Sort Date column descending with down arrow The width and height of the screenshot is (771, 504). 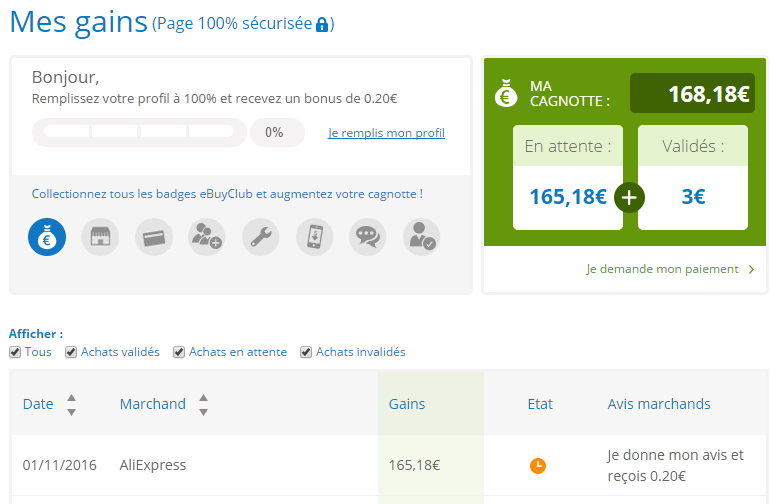pyautogui.click(x=71, y=412)
